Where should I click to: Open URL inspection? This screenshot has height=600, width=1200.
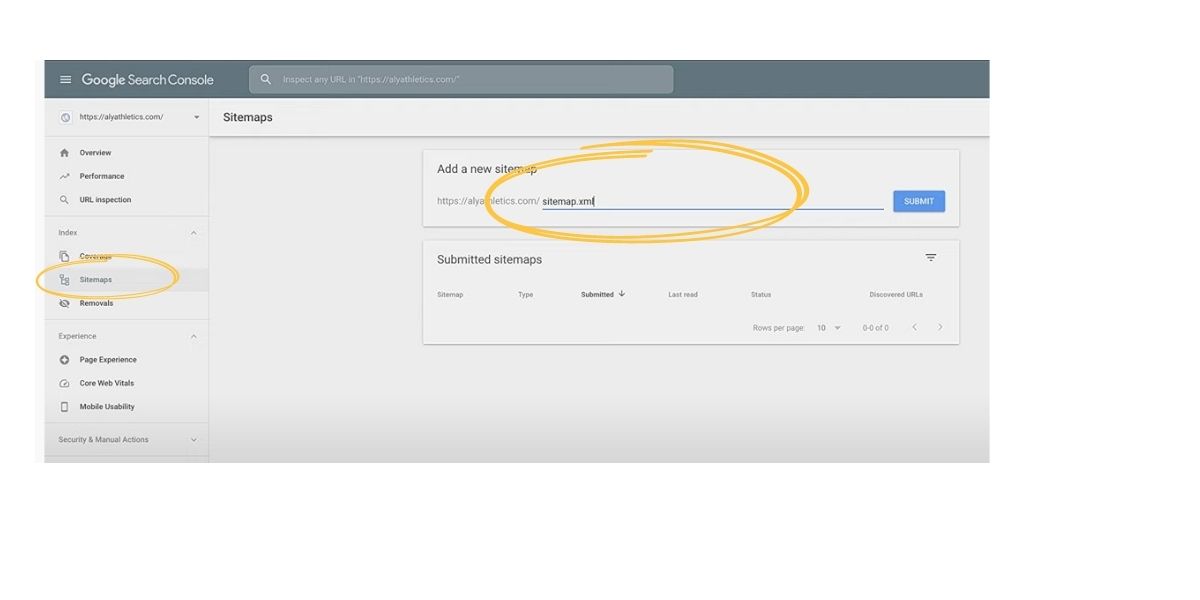(105, 200)
